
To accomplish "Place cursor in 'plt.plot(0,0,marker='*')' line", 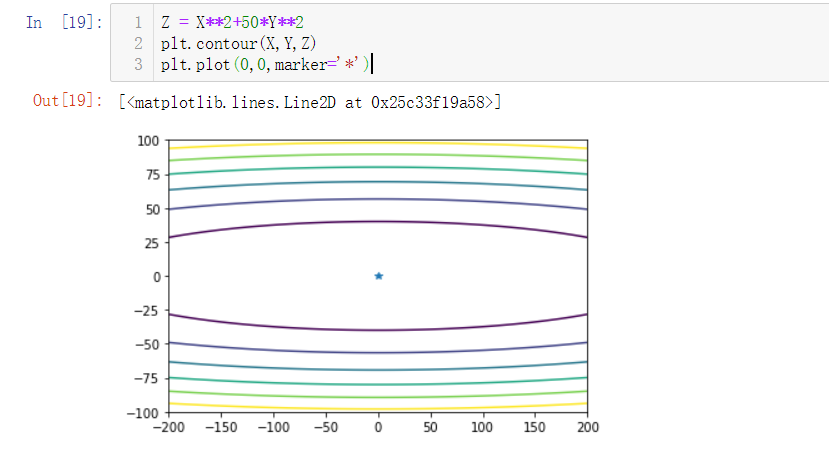I will pyautogui.click(x=265, y=64).
